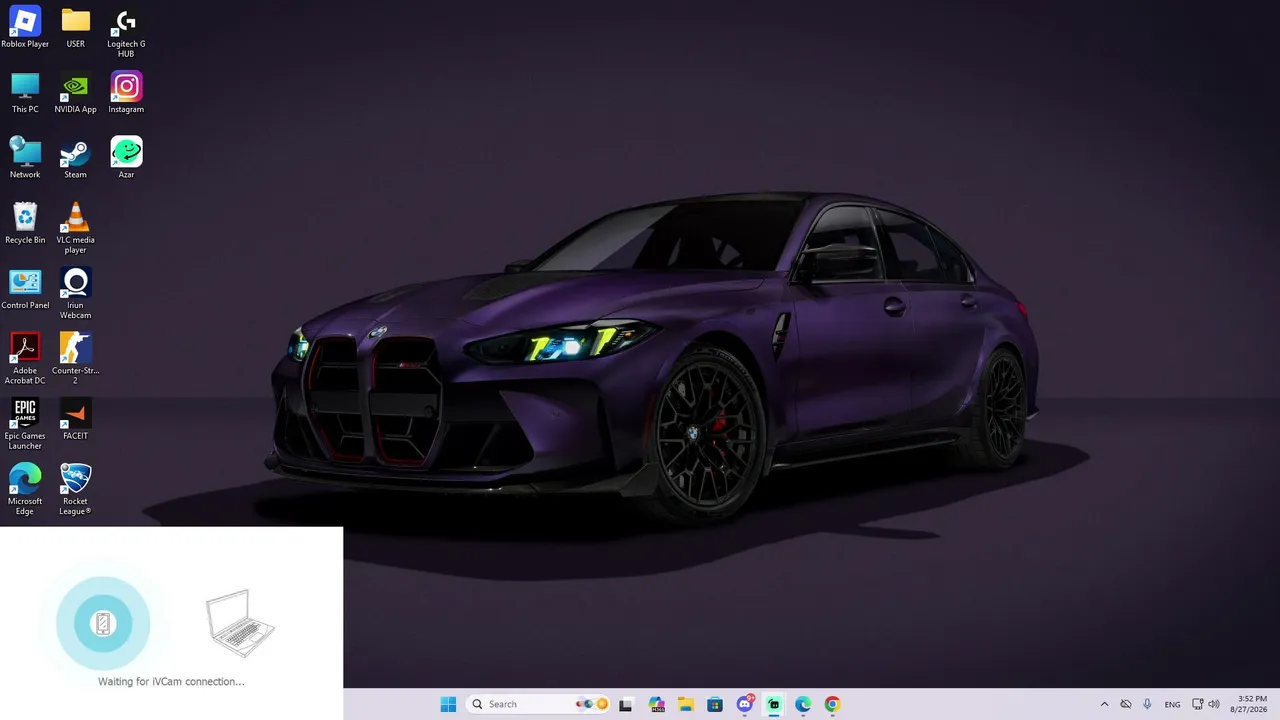1280x720 pixels.
Task: Open the Recycle Bin
Action: click(x=25, y=222)
